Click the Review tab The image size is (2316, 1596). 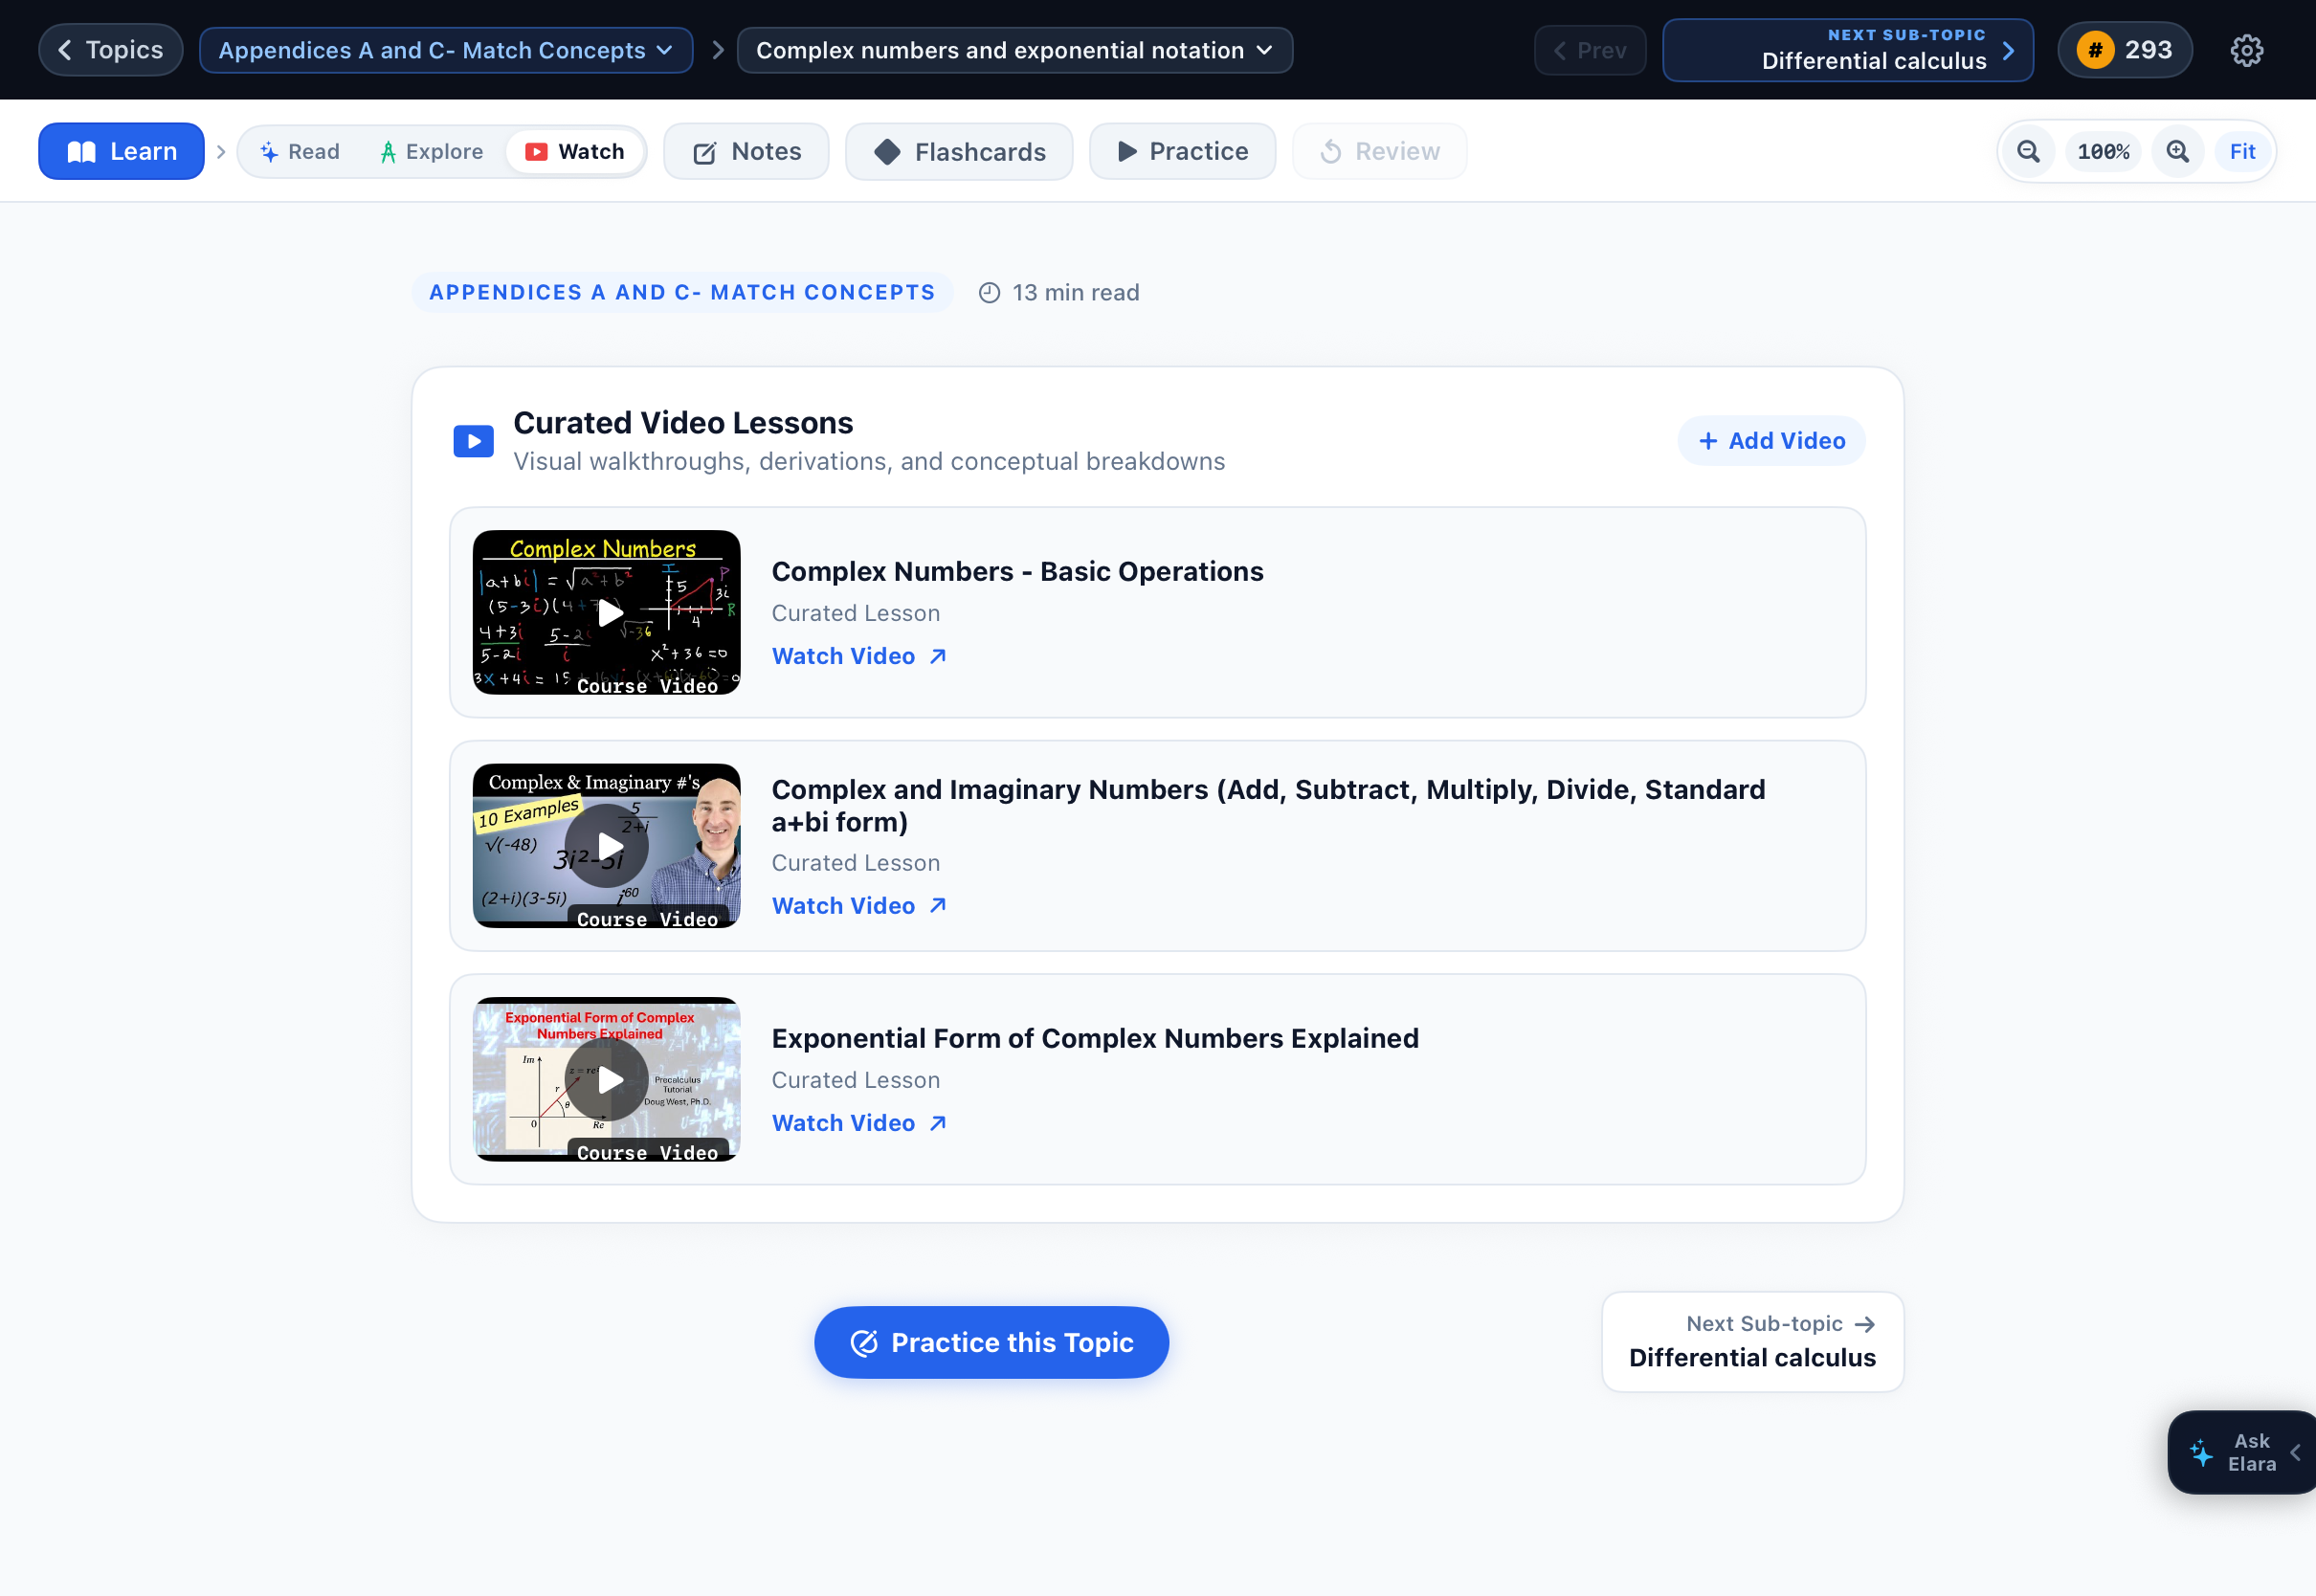[x=1379, y=151]
